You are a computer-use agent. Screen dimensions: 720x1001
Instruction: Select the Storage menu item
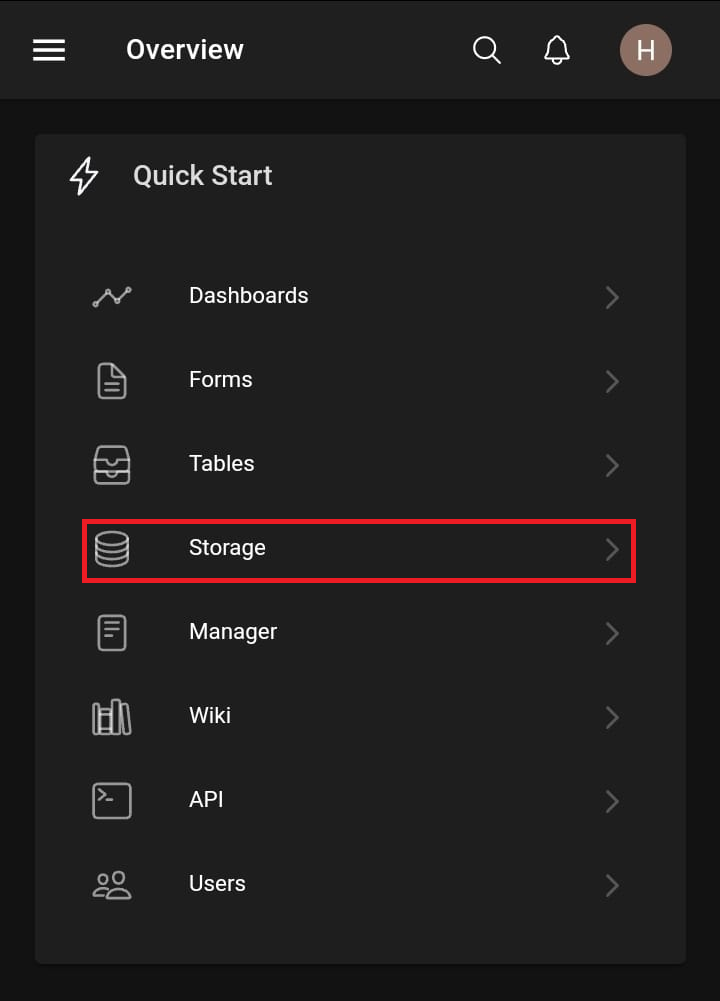pyautogui.click(x=227, y=548)
